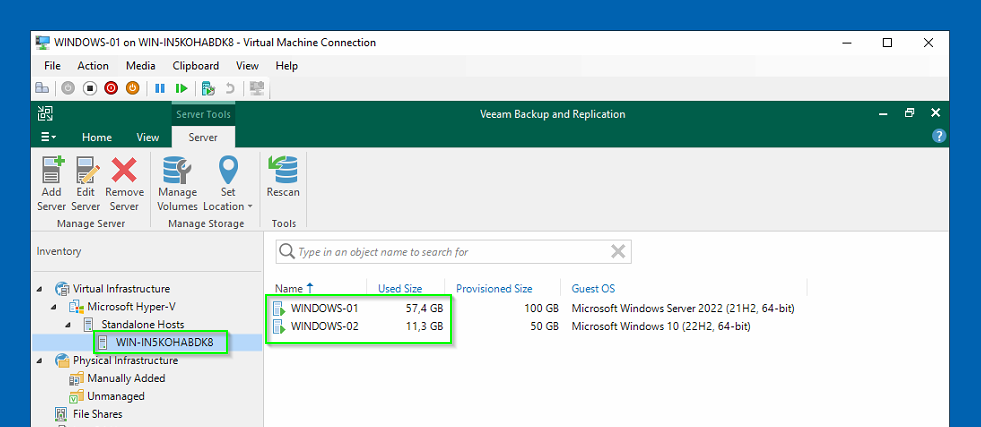Select Manually Added in the tree
981x427 pixels.
point(126,378)
